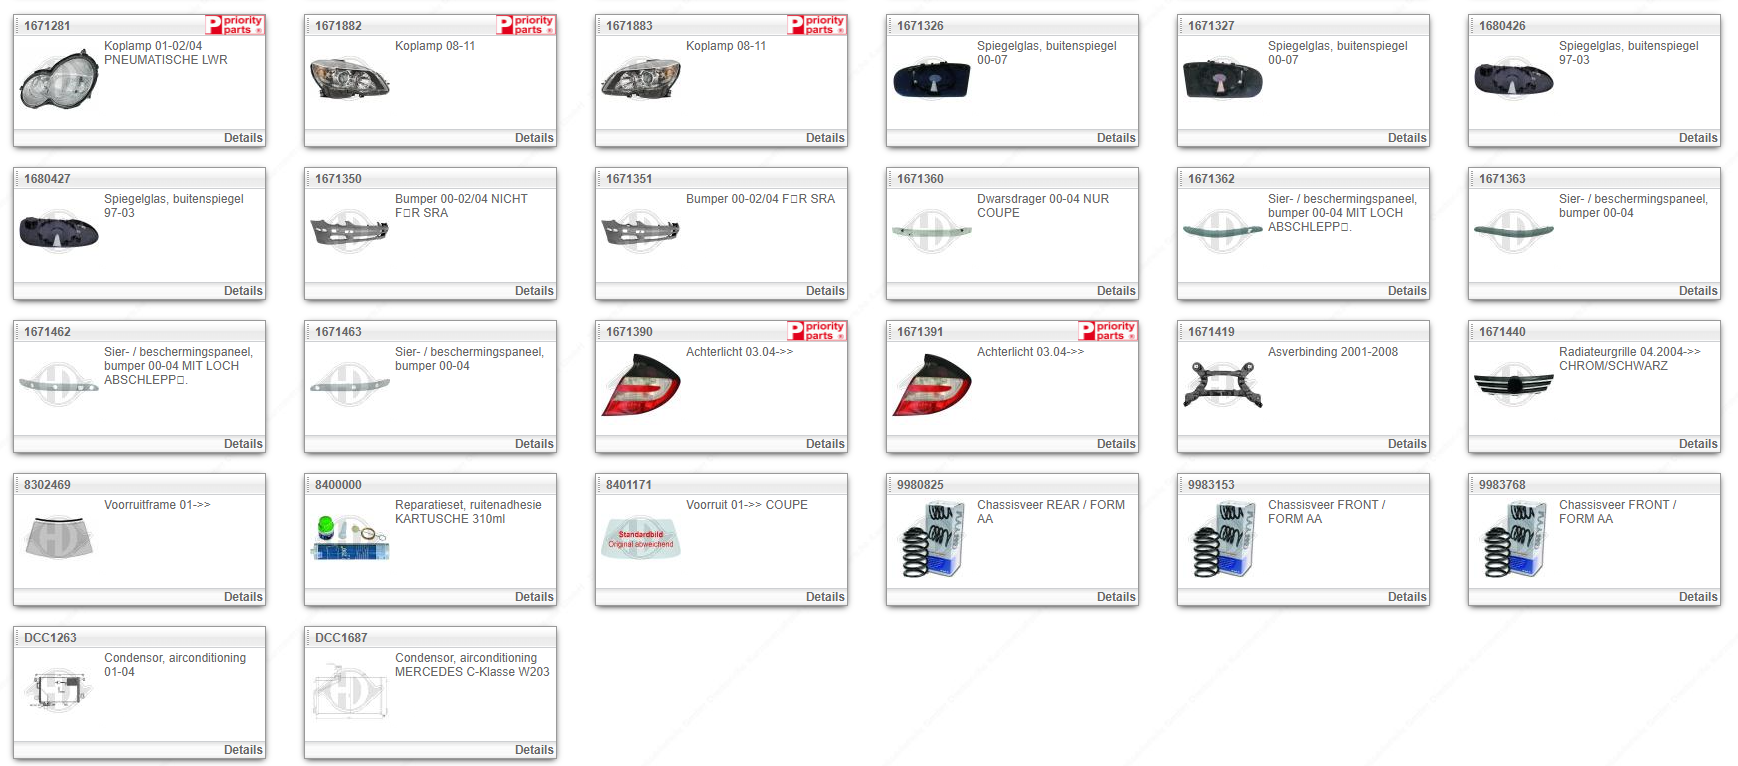This screenshot has width=1738, height=766.
Task: Open Details for bumper 1671350
Action: point(534,291)
